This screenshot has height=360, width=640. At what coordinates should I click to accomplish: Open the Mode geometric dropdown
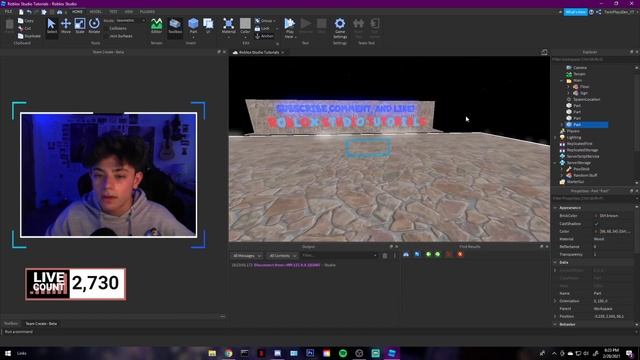[130, 20]
